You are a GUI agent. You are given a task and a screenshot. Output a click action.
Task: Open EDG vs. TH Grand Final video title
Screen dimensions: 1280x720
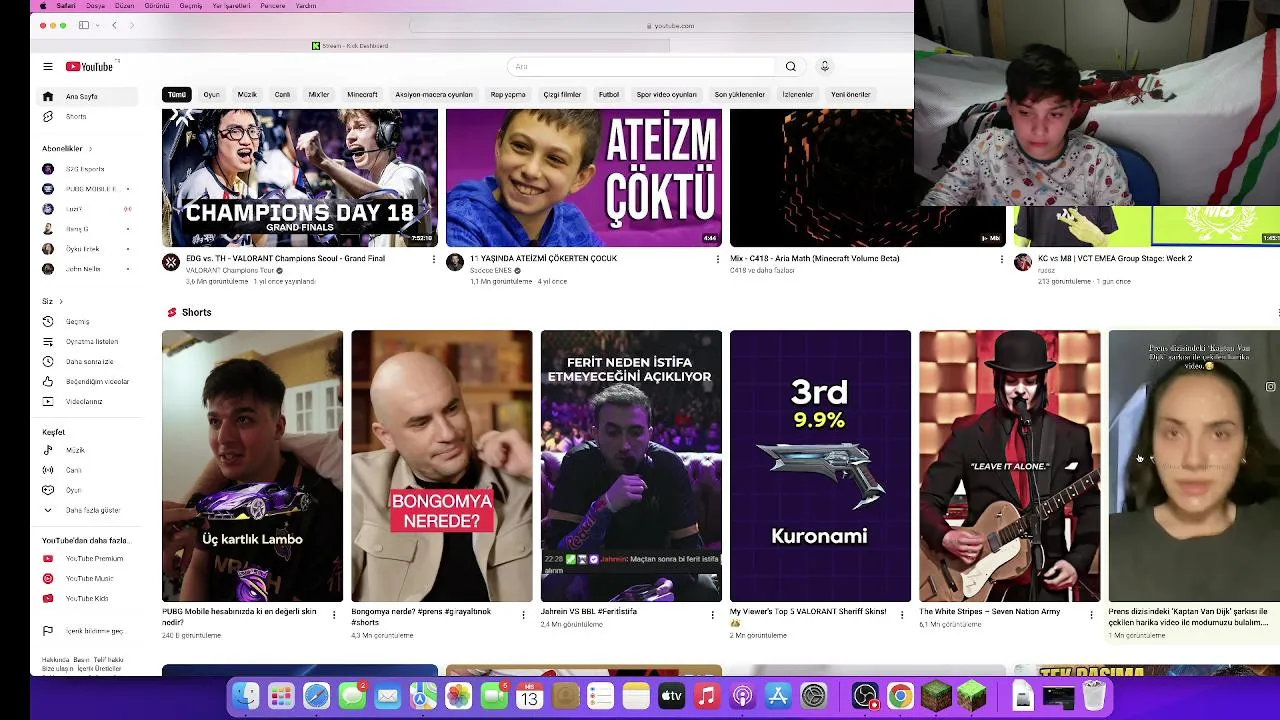[x=285, y=258]
